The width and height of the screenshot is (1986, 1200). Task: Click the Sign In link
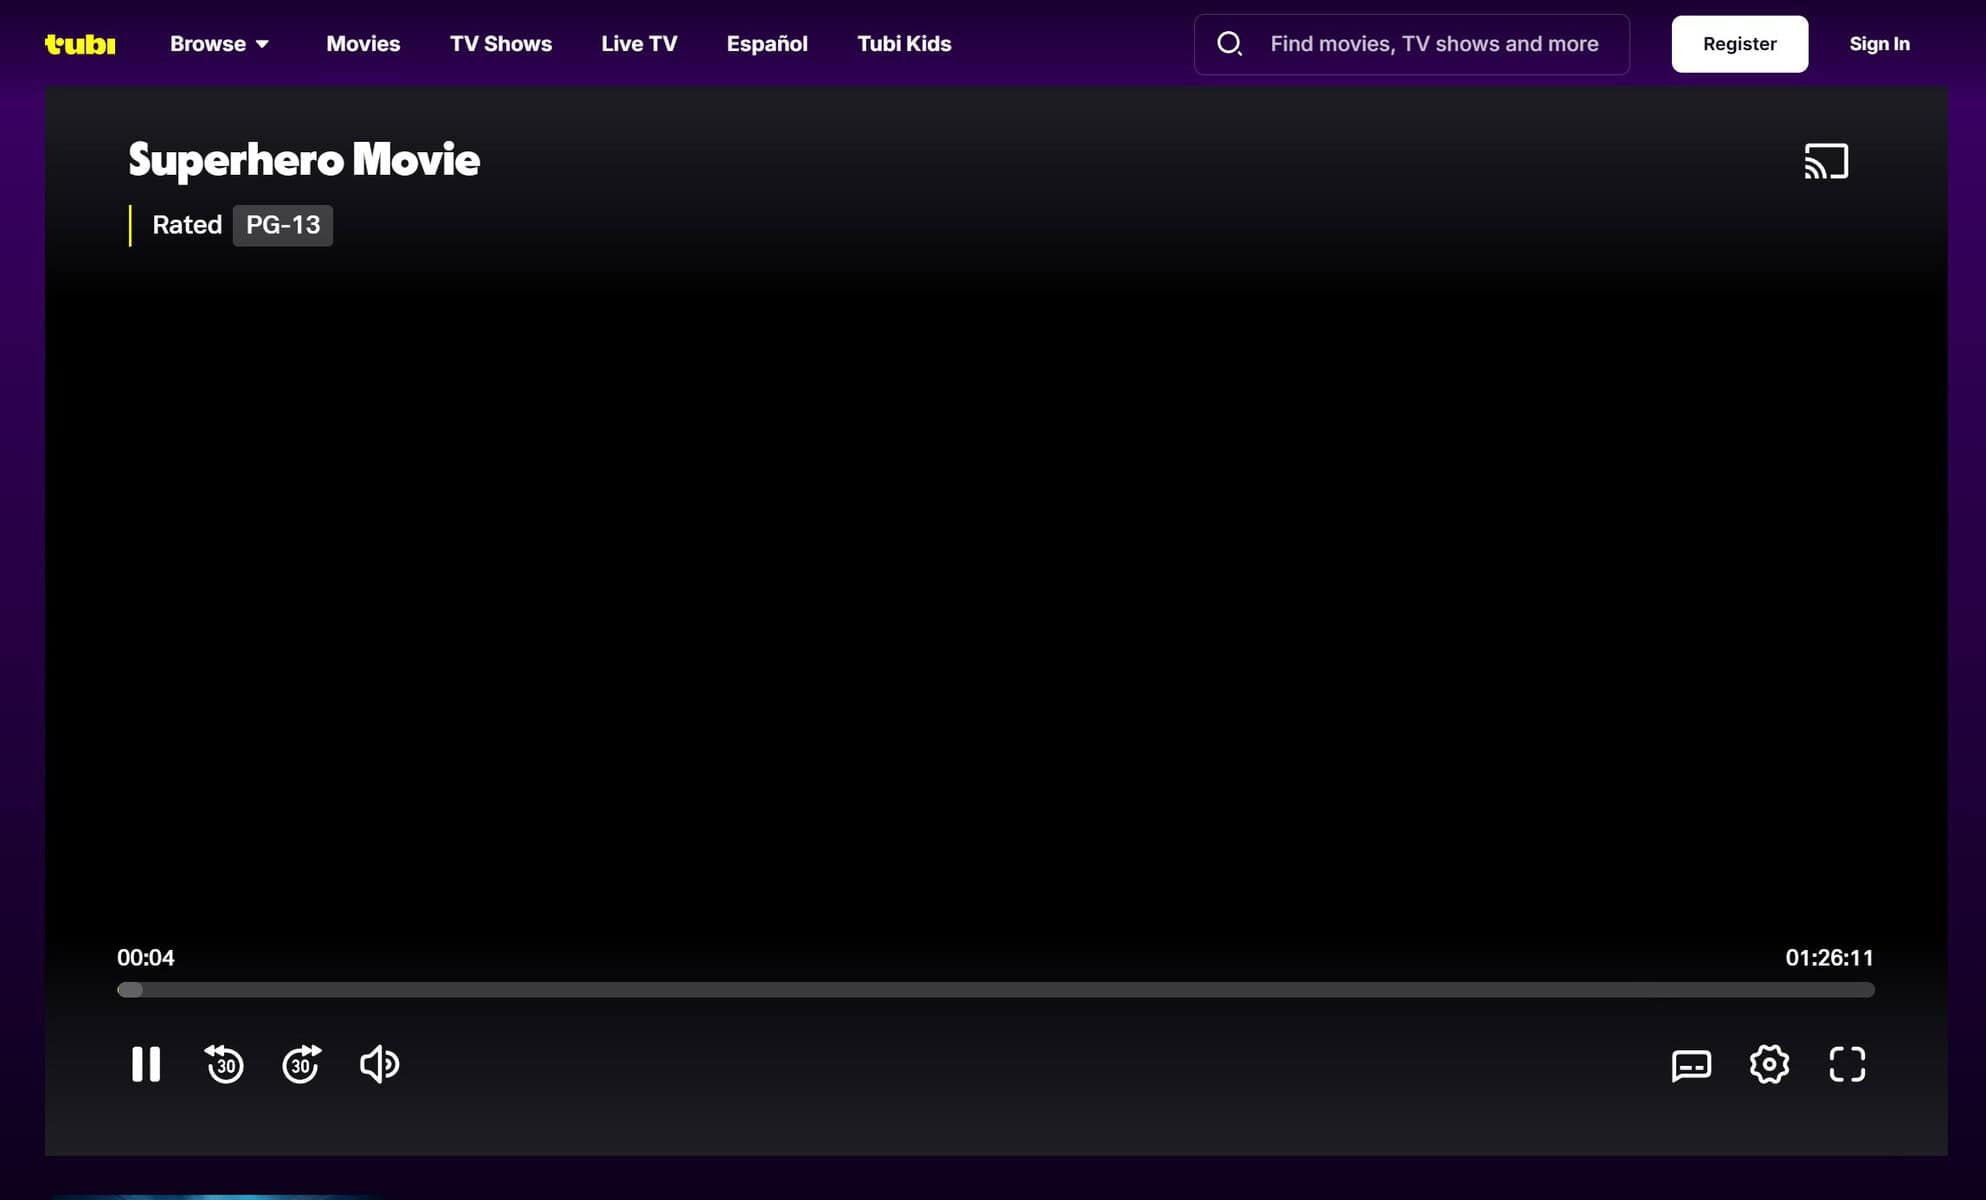coord(1879,44)
